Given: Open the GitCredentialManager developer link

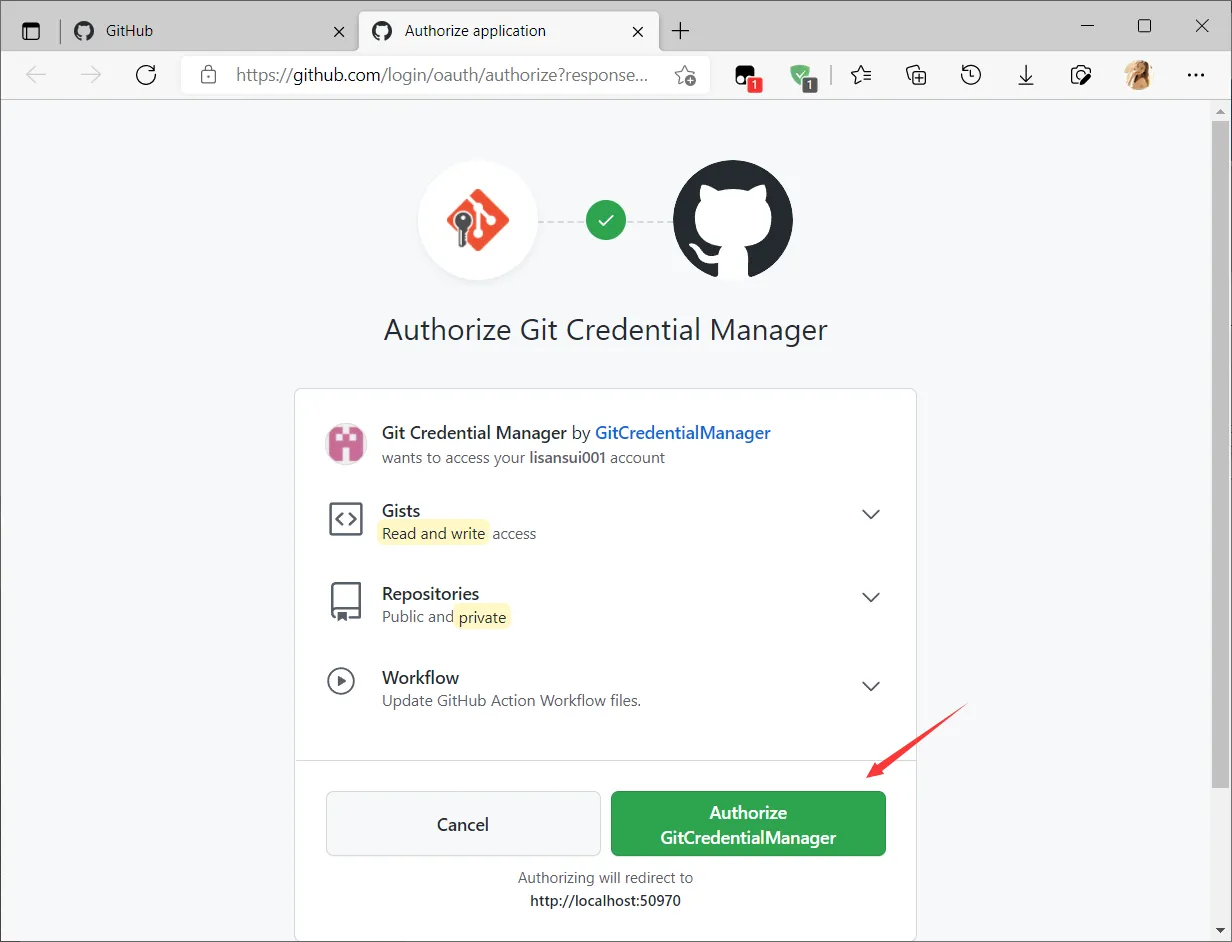Looking at the screenshot, I should 683,433.
